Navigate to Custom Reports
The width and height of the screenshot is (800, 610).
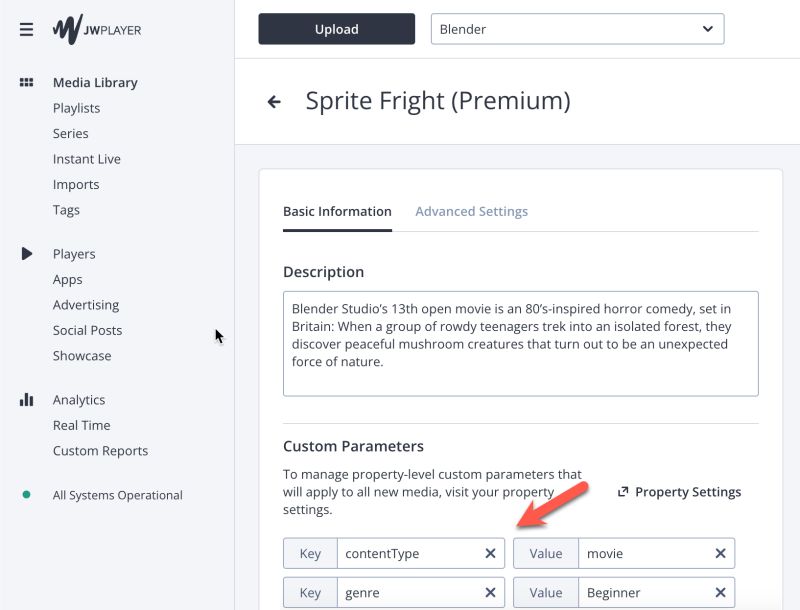(x=100, y=451)
